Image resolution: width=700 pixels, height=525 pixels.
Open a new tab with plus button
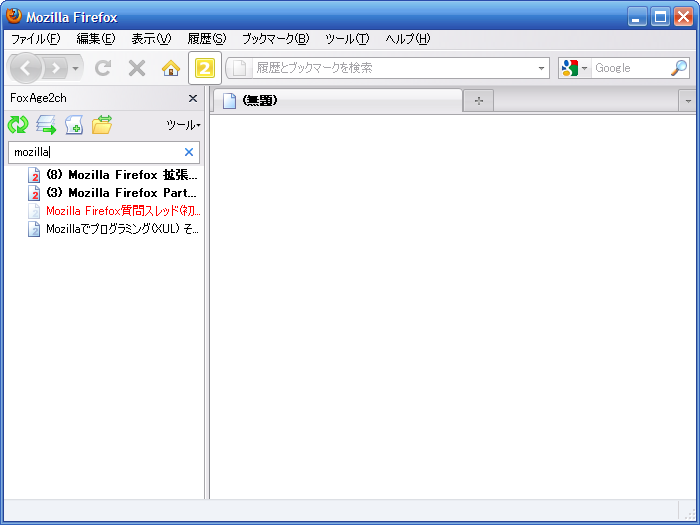pos(479,101)
